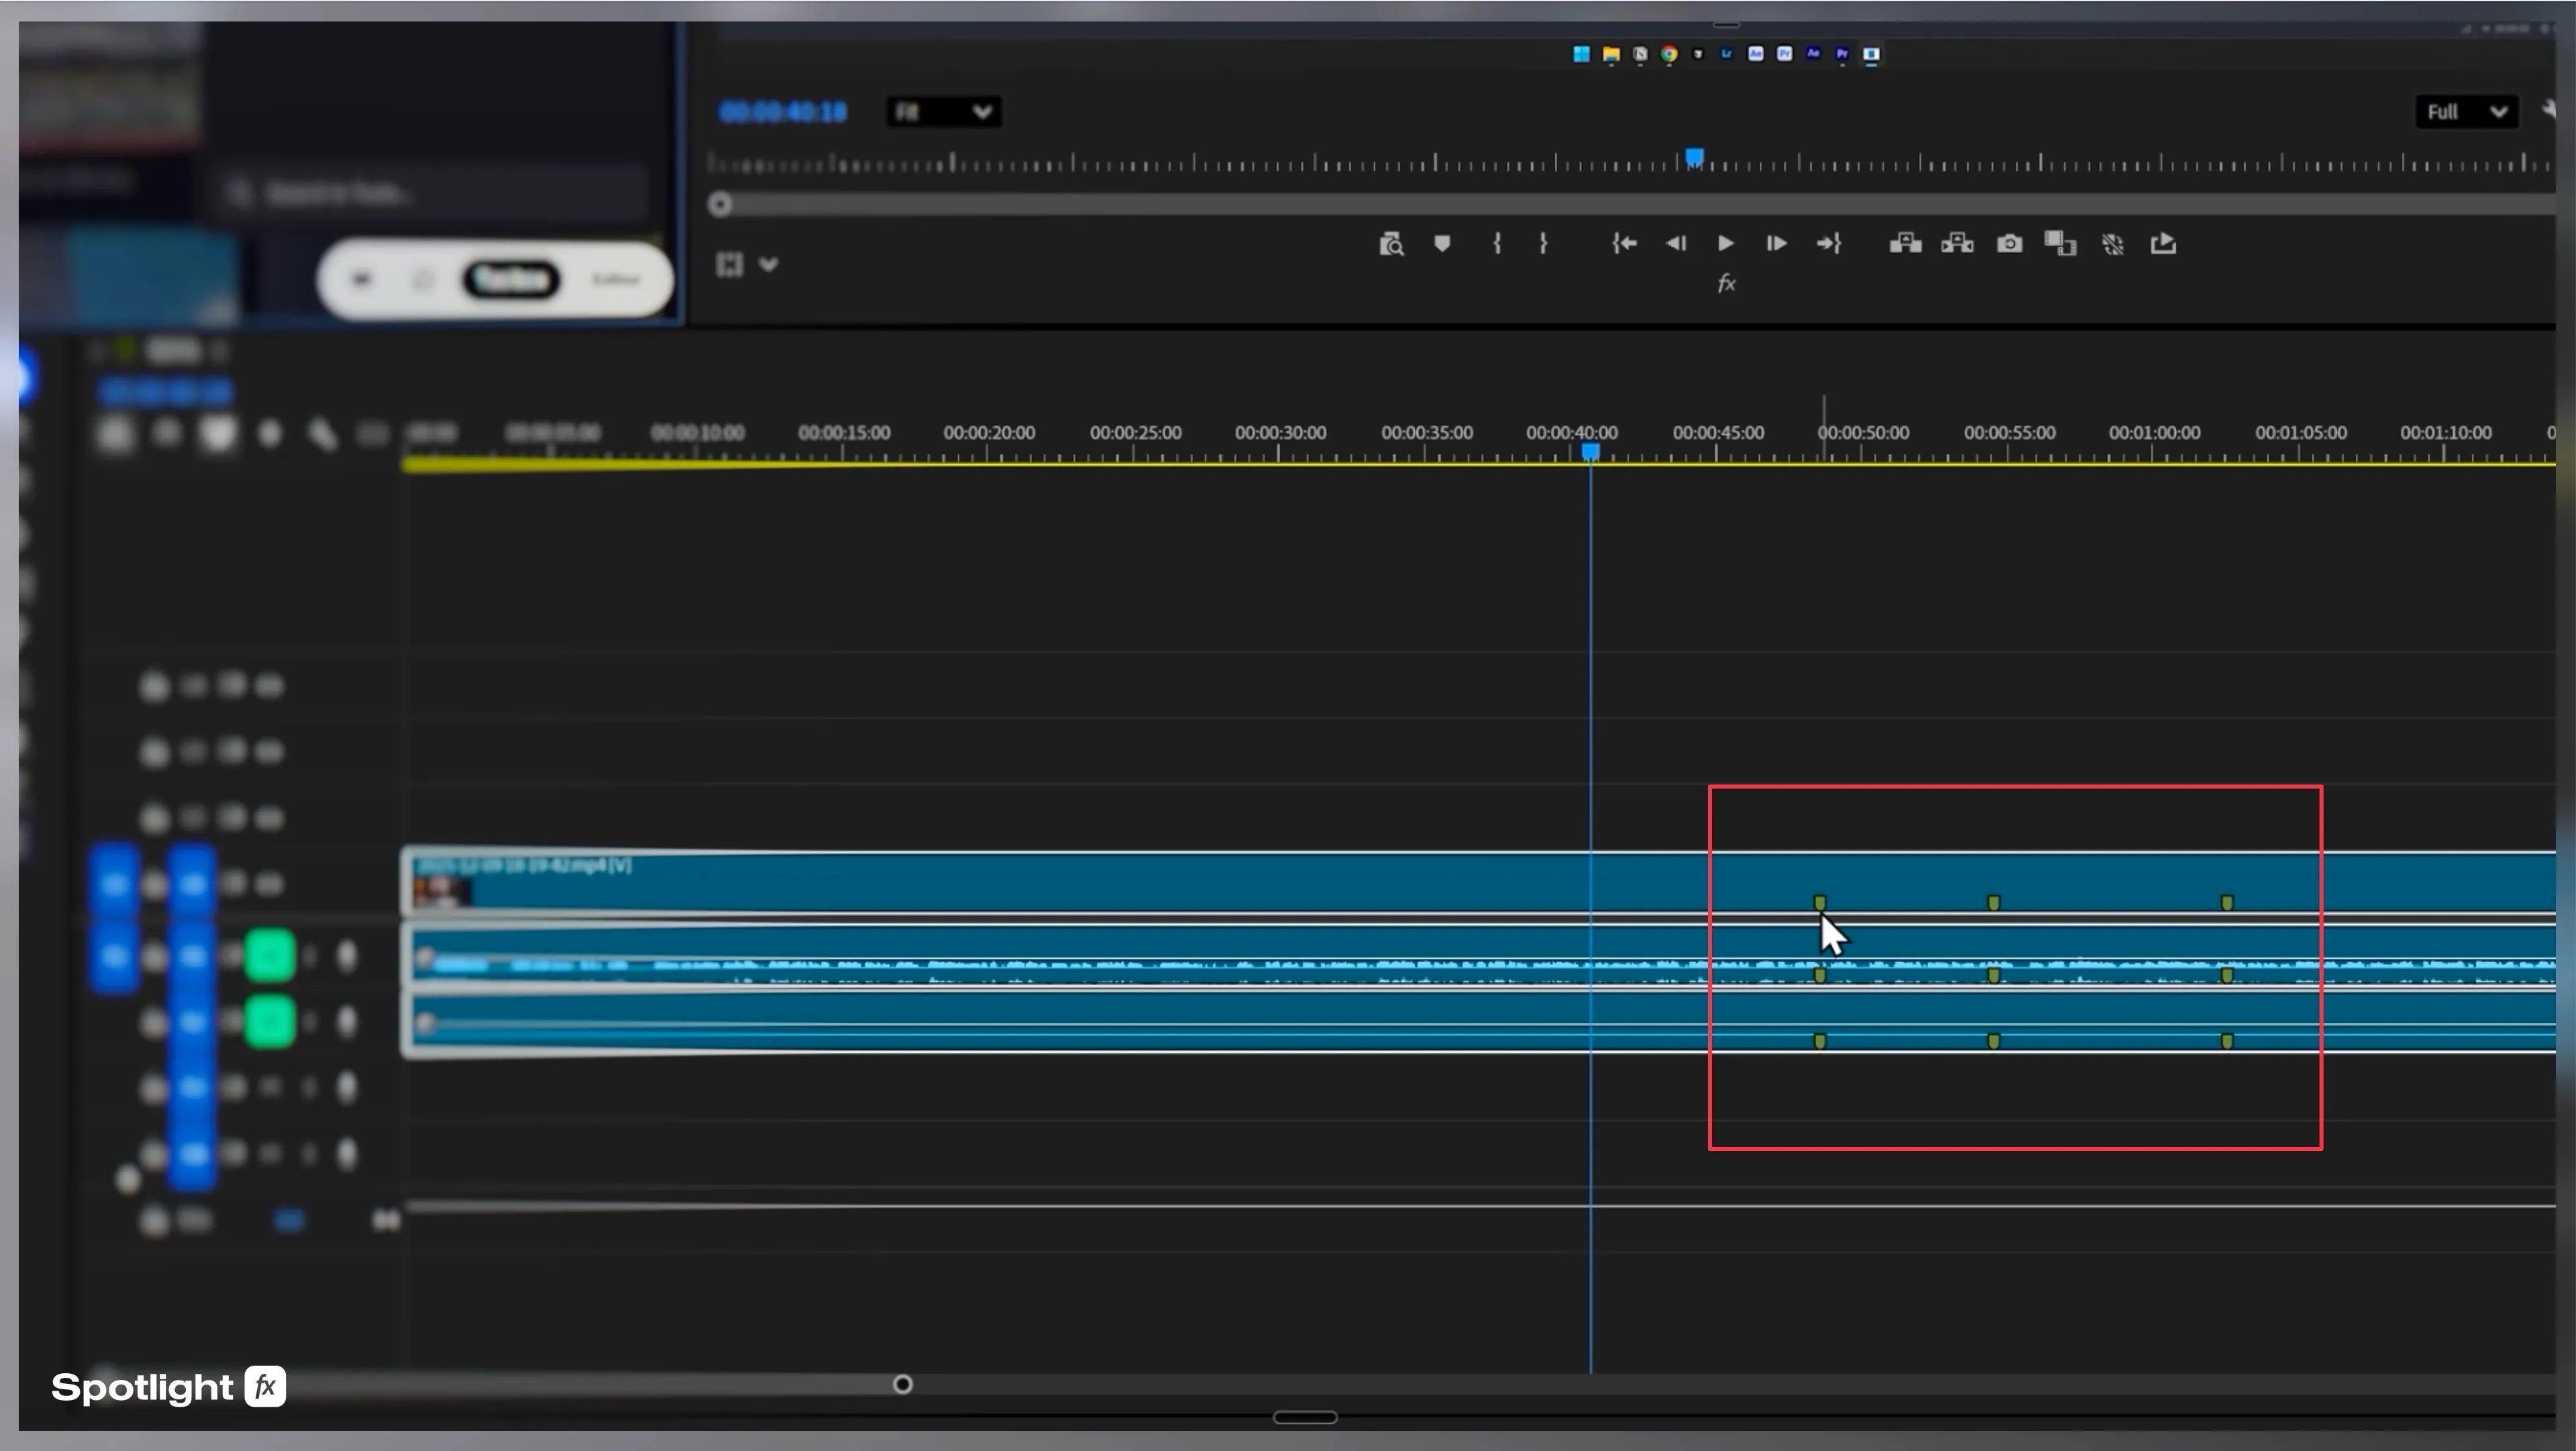Image resolution: width=2576 pixels, height=1451 pixels.
Task: Open the Fit zoom level dropdown
Action: click(x=943, y=111)
